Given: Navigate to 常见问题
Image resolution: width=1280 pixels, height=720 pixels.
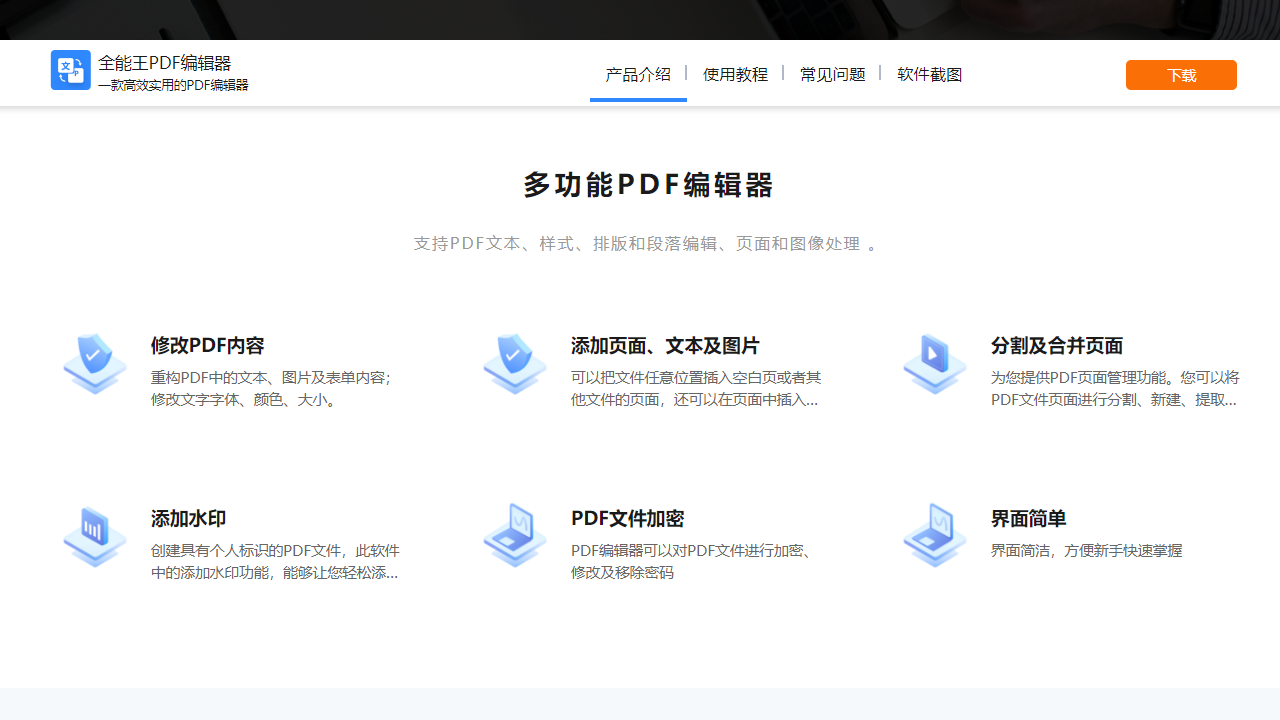Looking at the screenshot, I should pyautogui.click(x=832, y=73).
